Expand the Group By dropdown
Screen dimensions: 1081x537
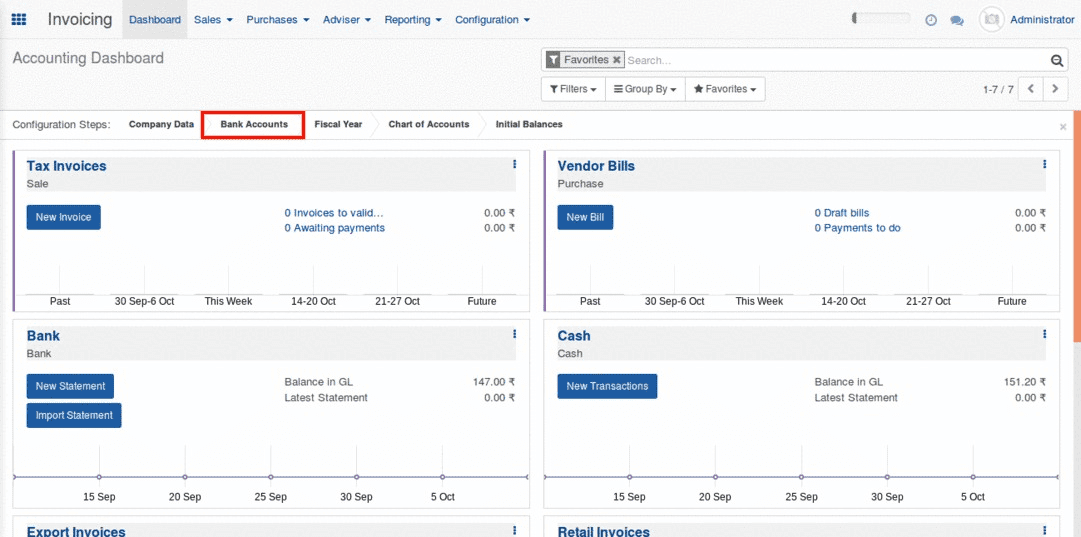pos(645,89)
